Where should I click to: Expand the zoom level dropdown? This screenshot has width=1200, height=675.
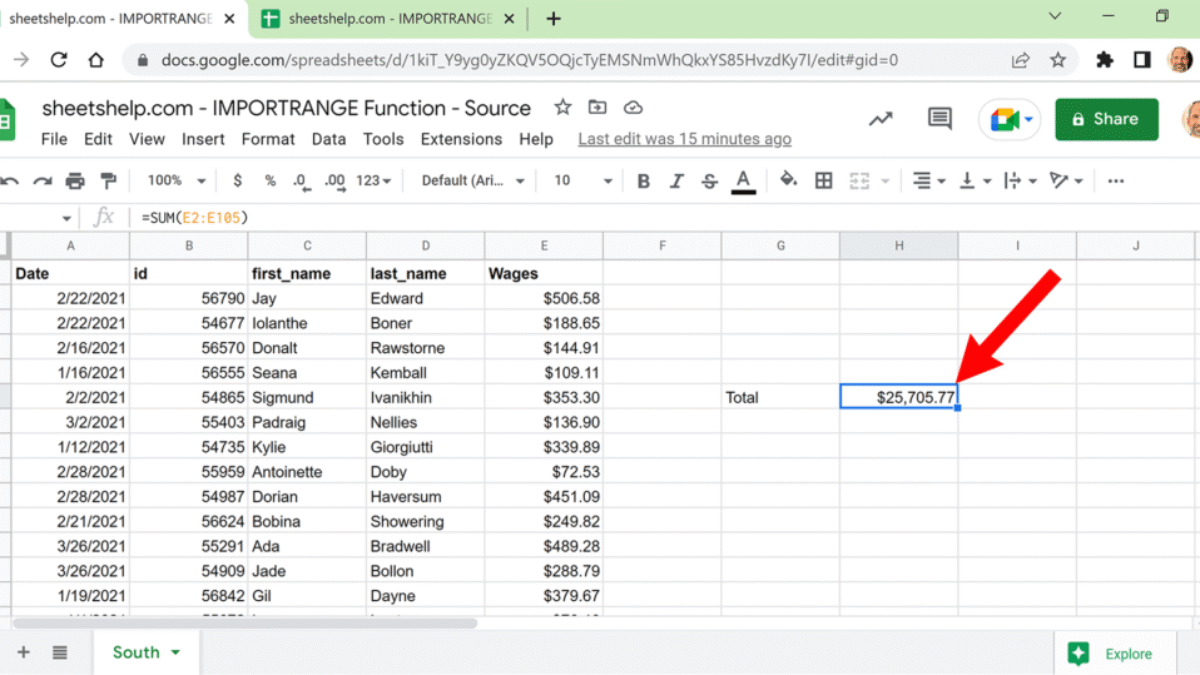click(176, 181)
